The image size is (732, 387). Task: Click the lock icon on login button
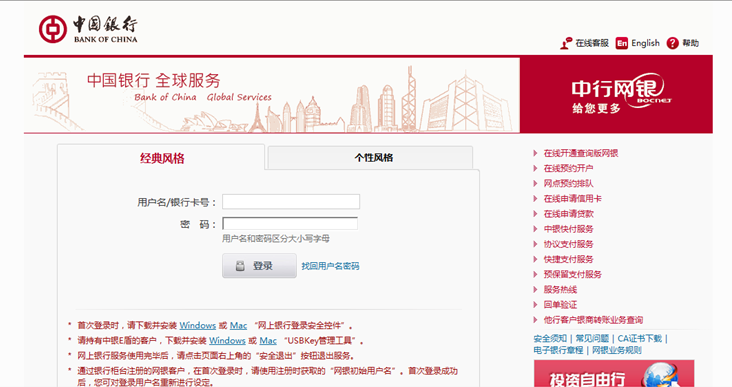click(x=240, y=266)
